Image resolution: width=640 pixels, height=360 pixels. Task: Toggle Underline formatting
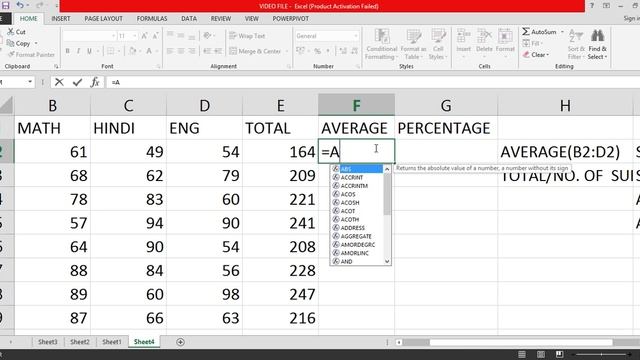[89, 51]
